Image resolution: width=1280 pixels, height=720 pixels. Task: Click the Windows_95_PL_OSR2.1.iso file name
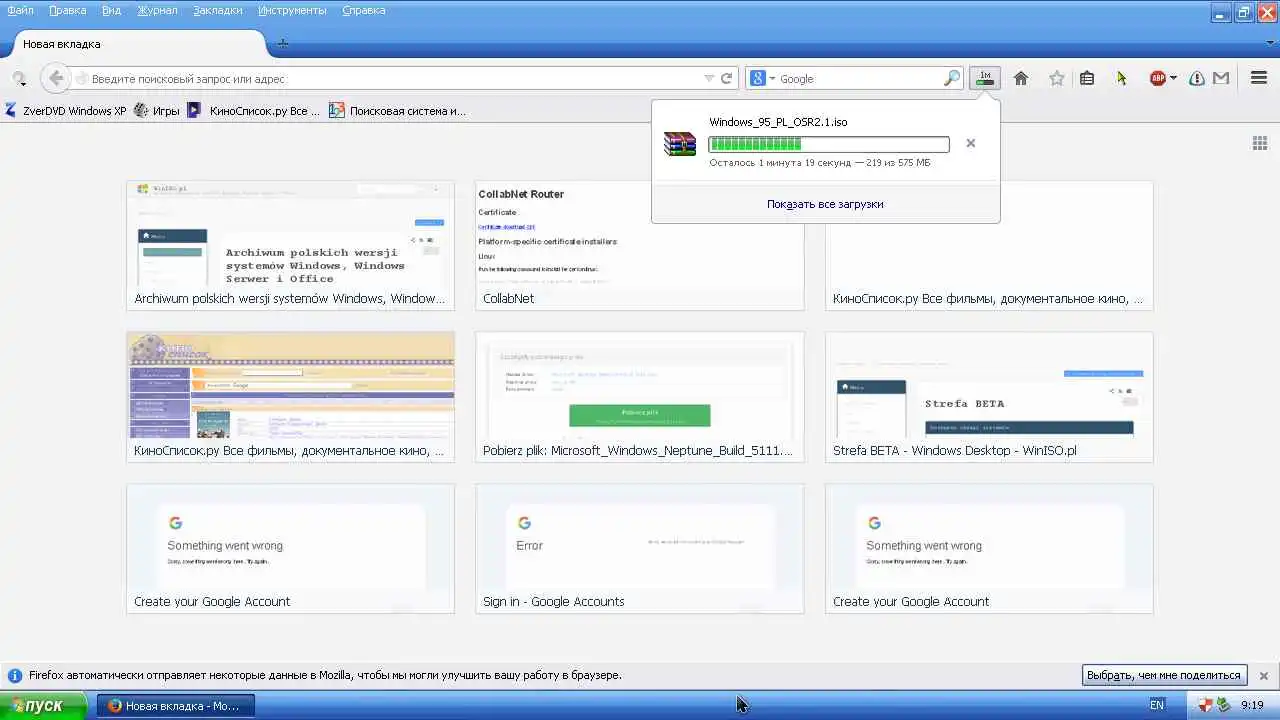point(778,122)
